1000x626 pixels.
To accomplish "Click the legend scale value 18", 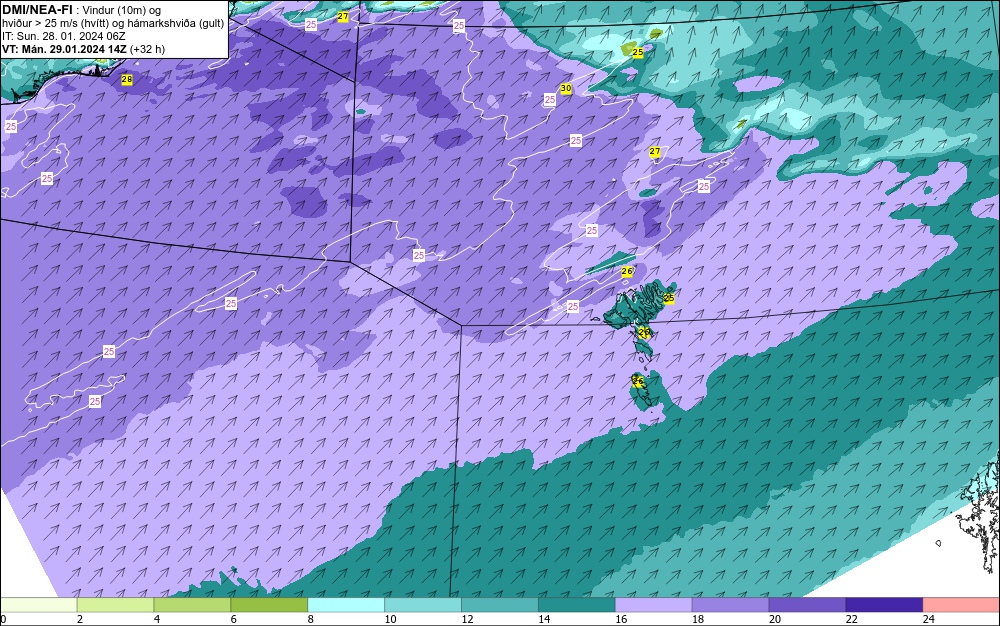I will [x=698, y=619].
